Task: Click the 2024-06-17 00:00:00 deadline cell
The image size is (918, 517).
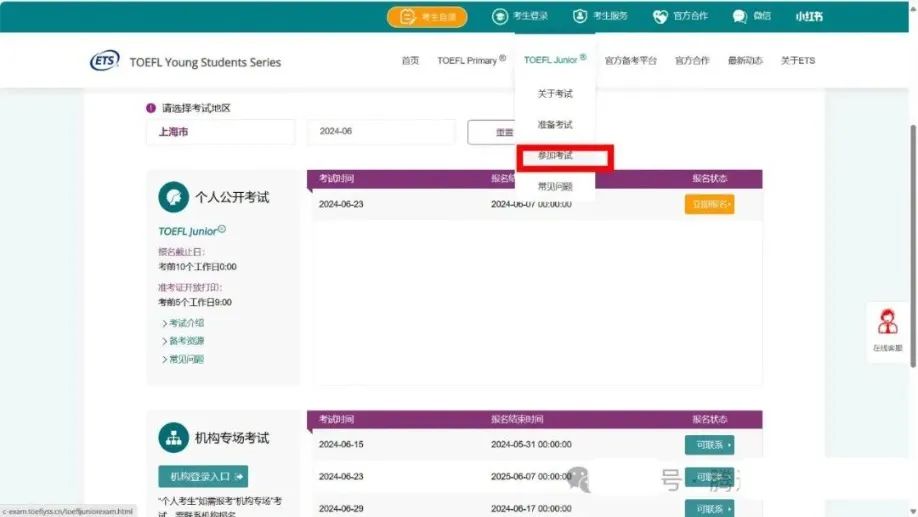Action: point(531,509)
